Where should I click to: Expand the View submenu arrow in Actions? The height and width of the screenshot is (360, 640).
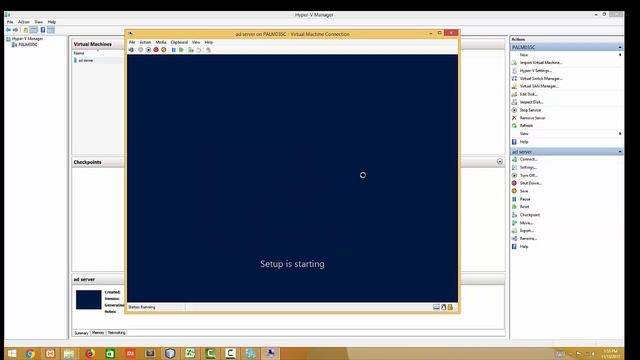pos(620,133)
